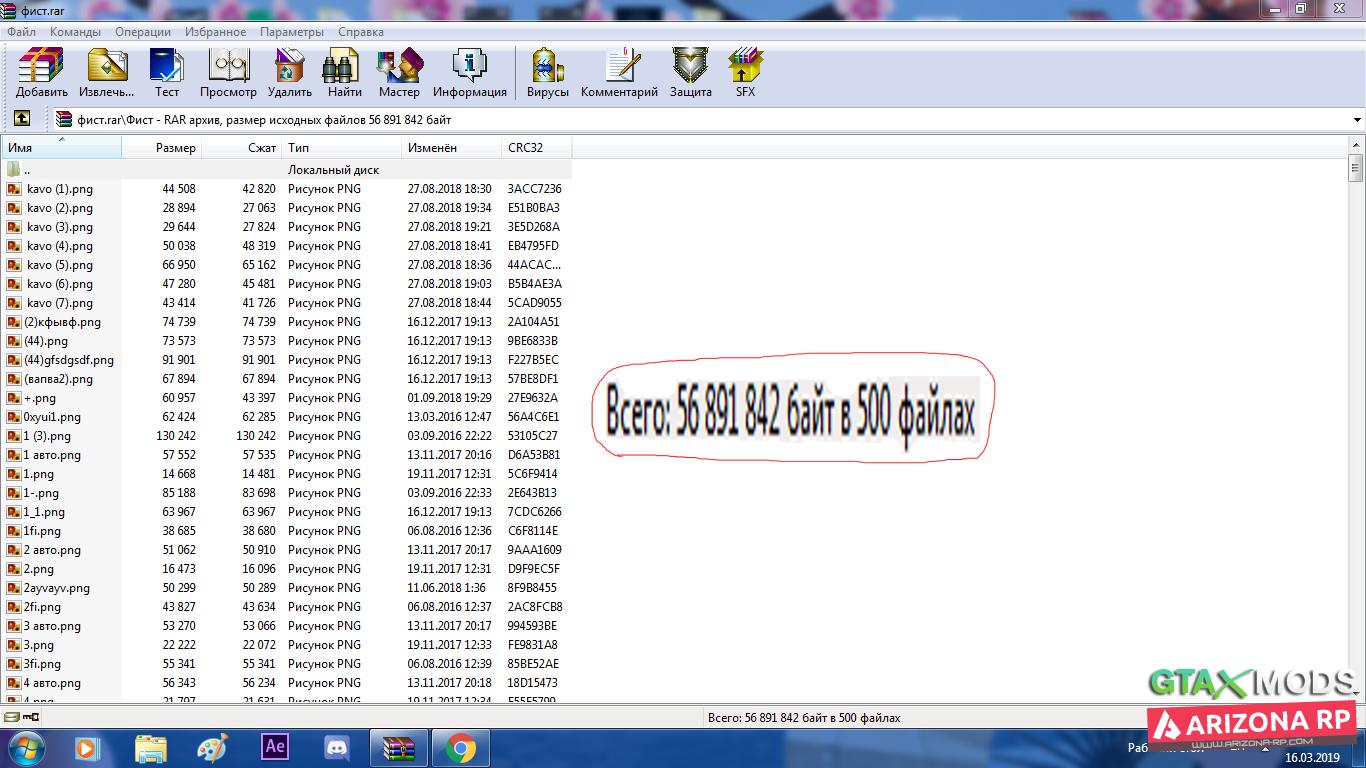The width and height of the screenshot is (1366, 768).
Task: Open the Параметры menu
Action: click(291, 32)
